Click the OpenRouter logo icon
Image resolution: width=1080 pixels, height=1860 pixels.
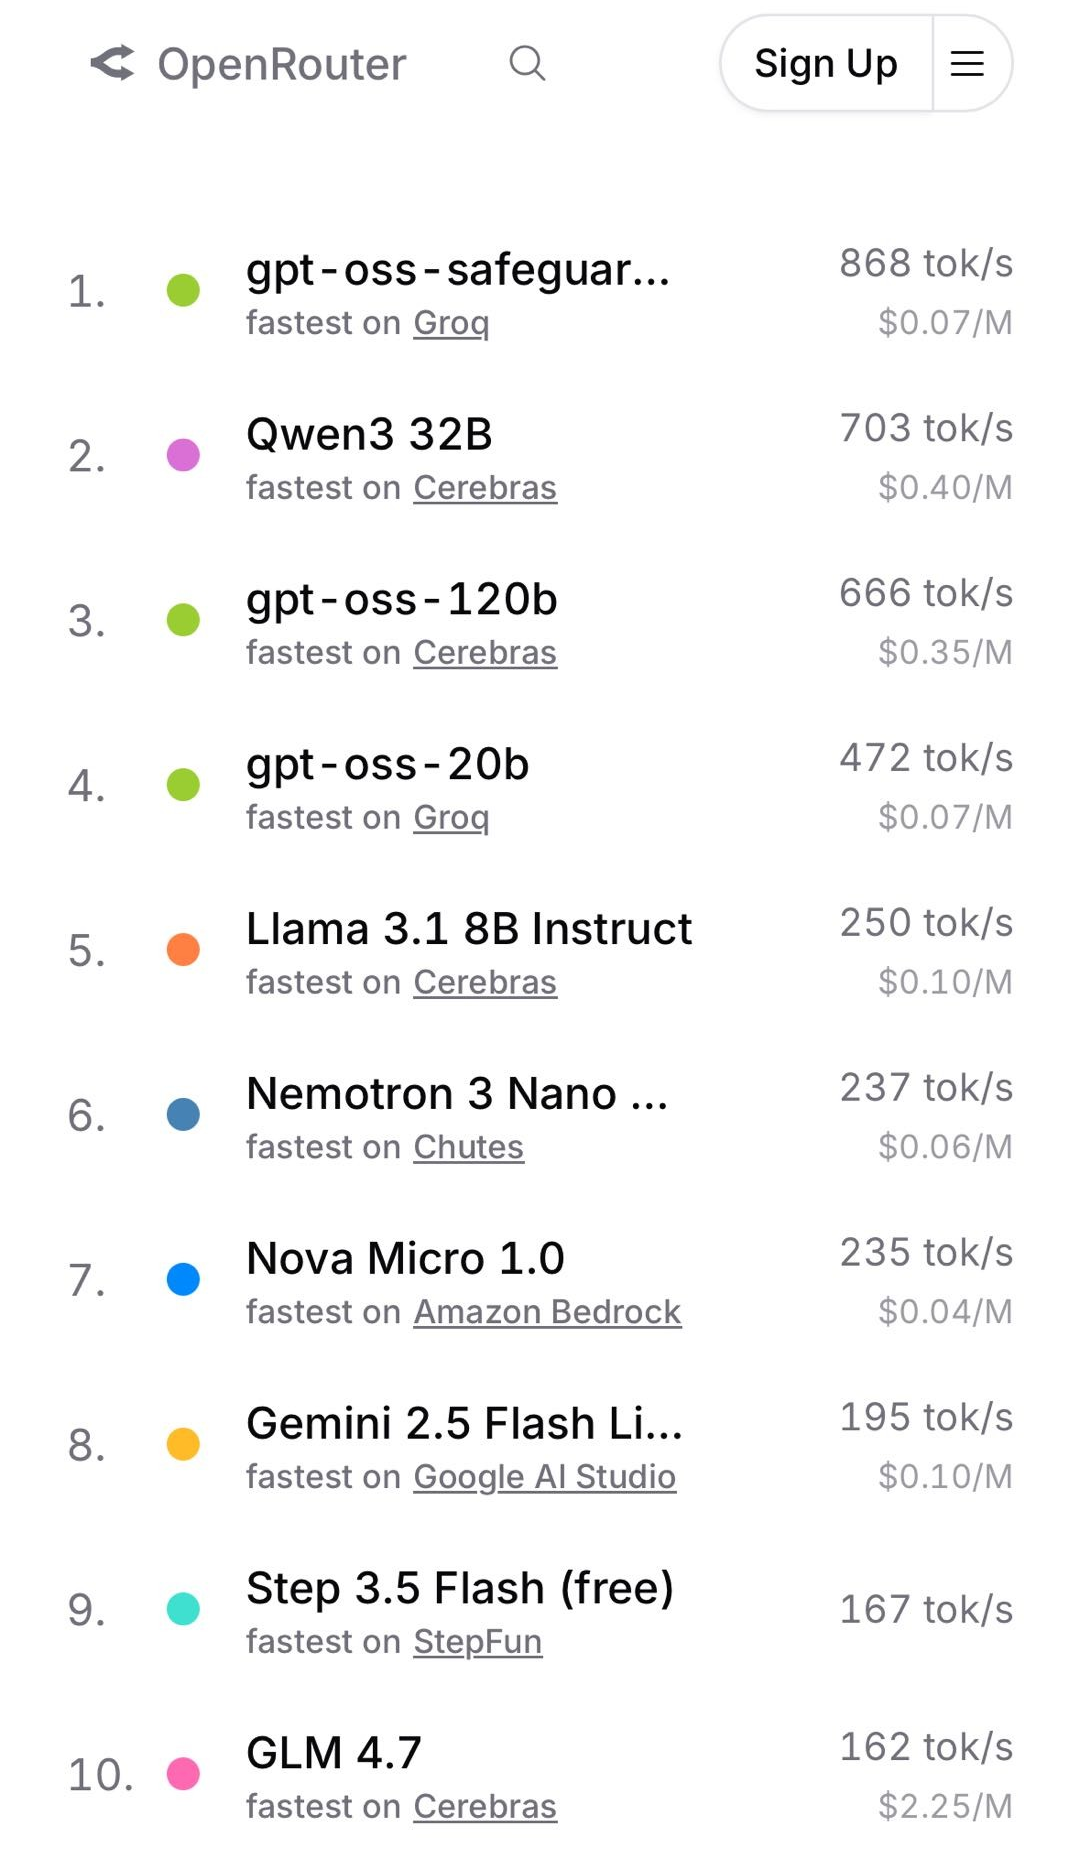112,63
